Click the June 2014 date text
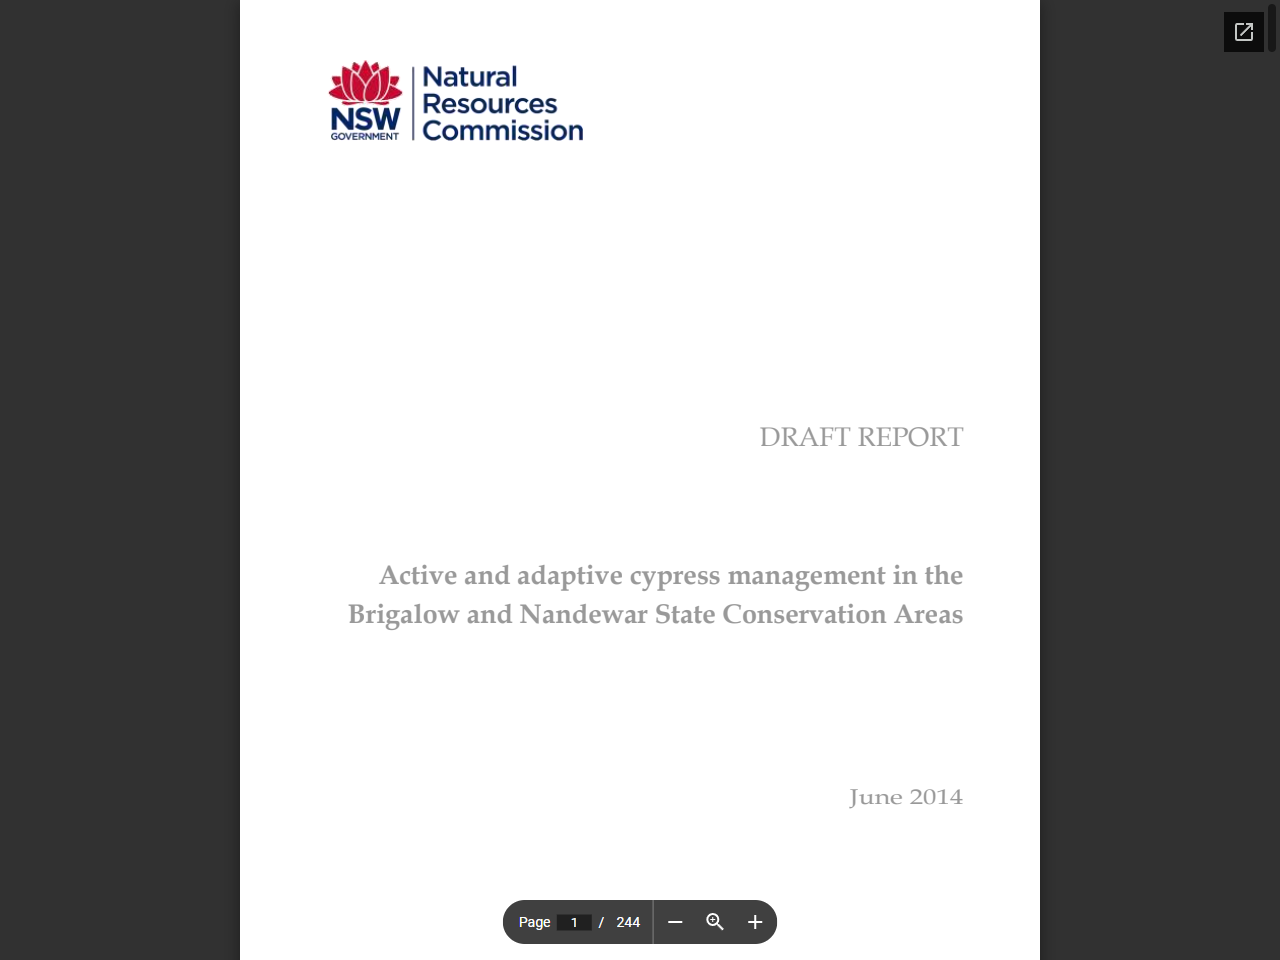Image resolution: width=1280 pixels, height=960 pixels. tap(906, 797)
